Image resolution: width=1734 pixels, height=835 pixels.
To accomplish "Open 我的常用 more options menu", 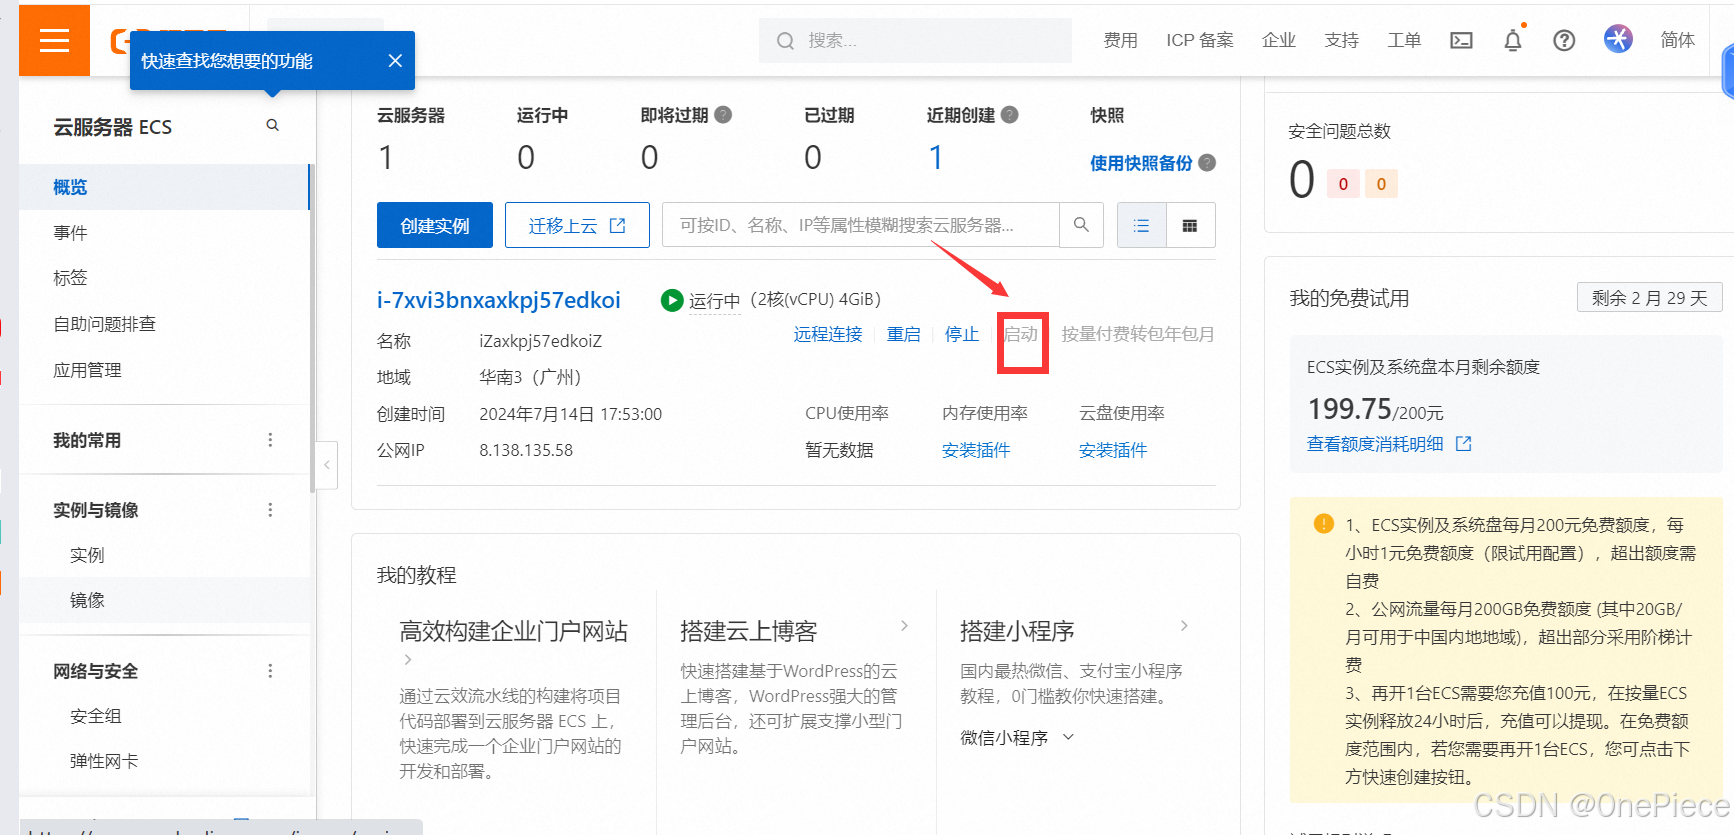I will coord(270,440).
